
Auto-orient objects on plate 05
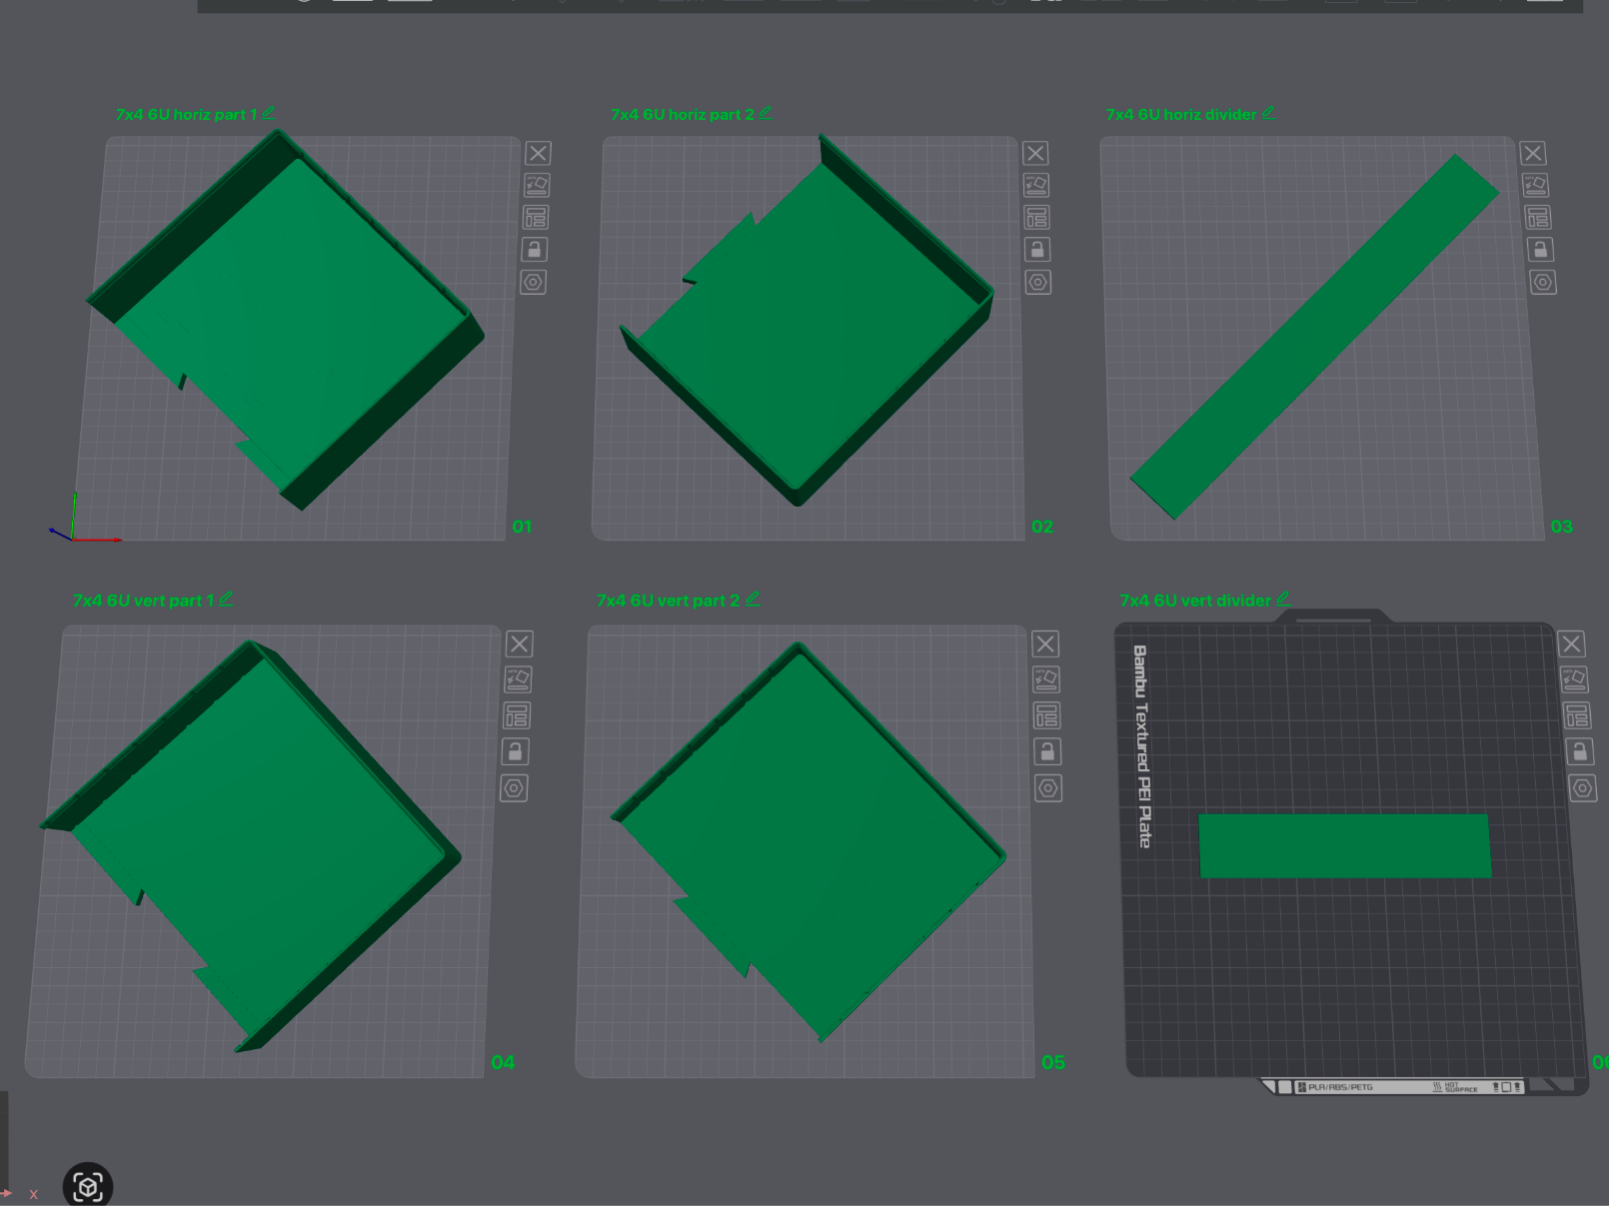tap(1046, 680)
